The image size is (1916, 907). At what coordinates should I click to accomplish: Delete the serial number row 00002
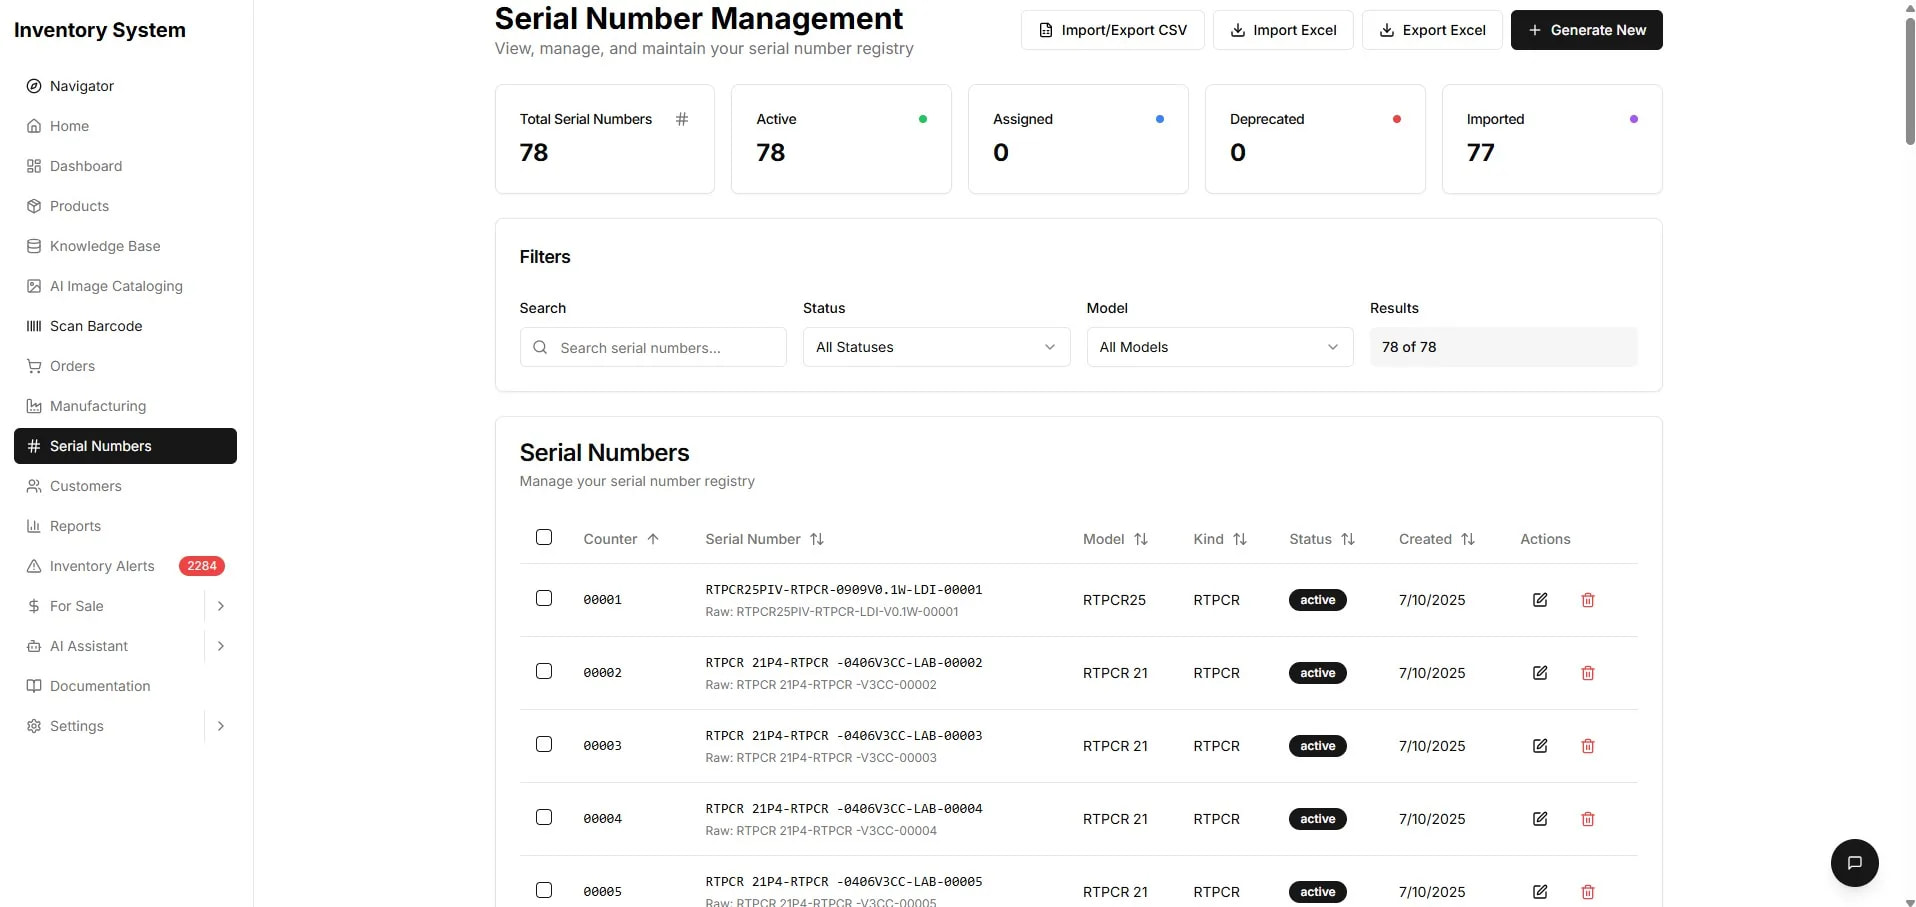pyautogui.click(x=1587, y=673)
